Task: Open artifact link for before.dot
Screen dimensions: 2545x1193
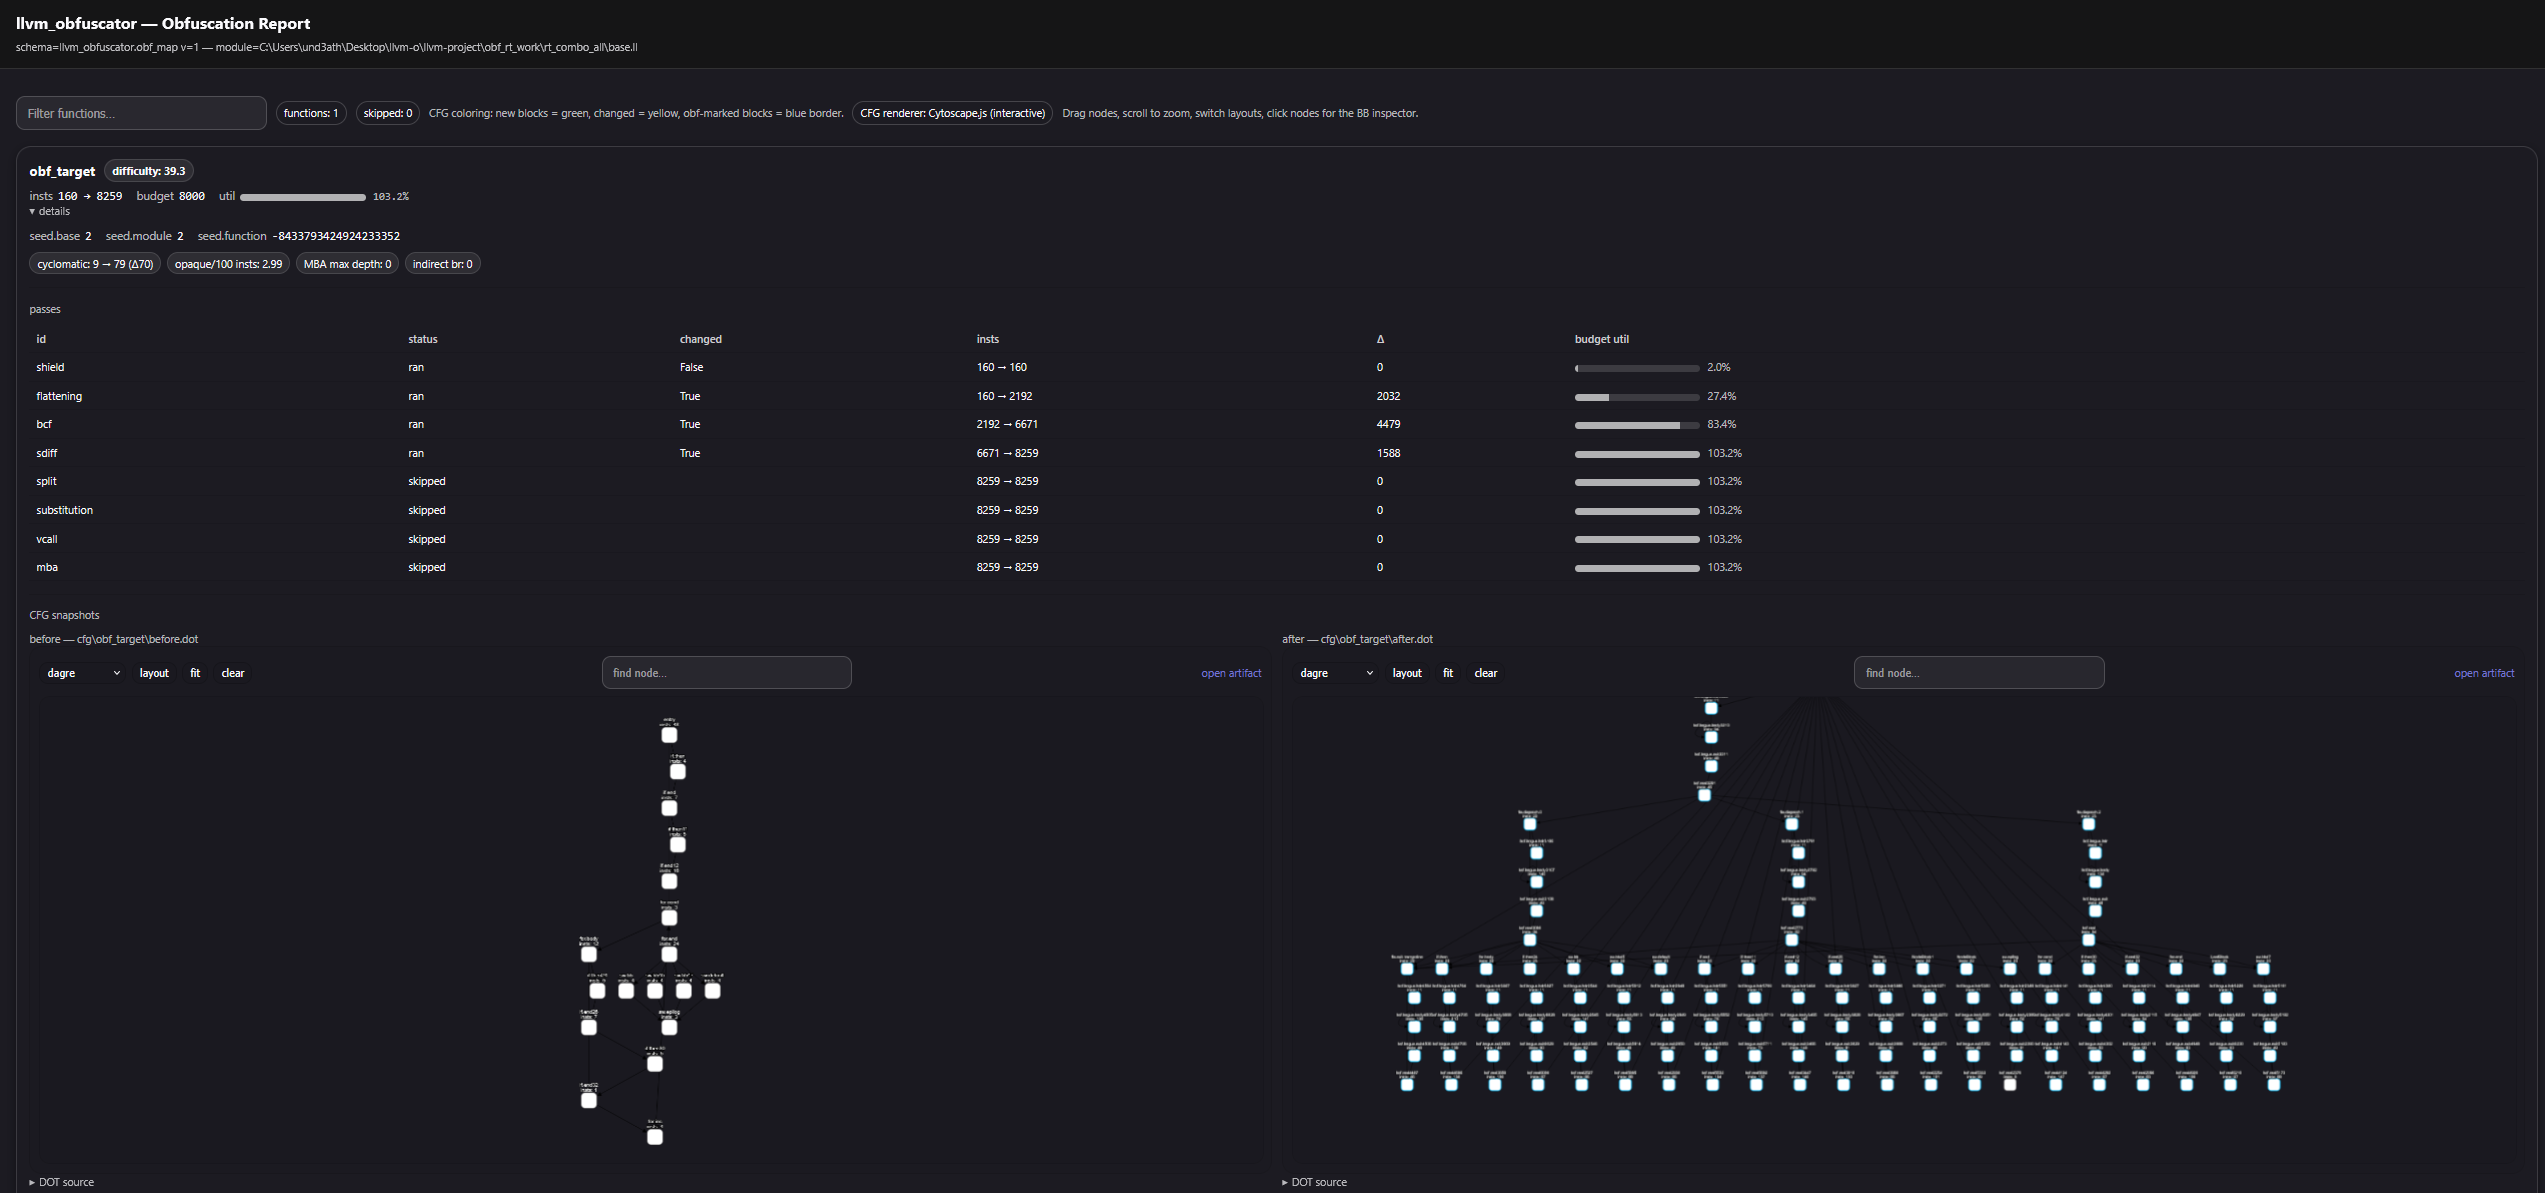Action: point(1231,673)
